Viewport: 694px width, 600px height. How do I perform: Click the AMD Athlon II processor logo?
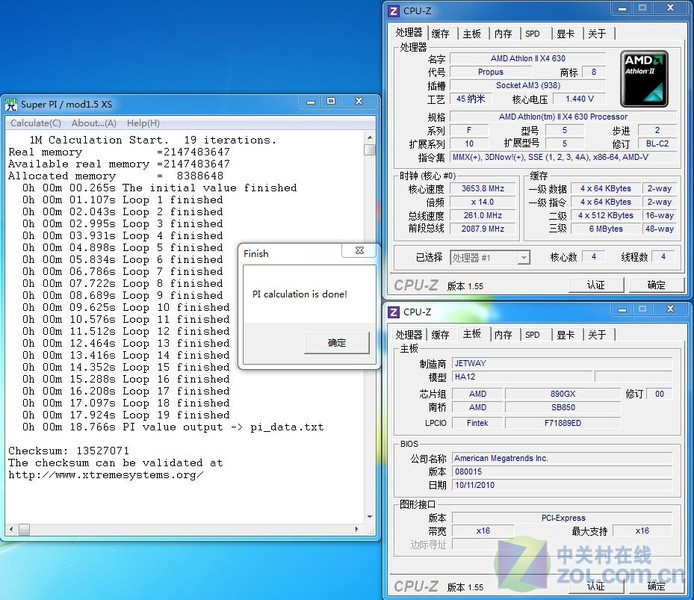pos(644,79)
